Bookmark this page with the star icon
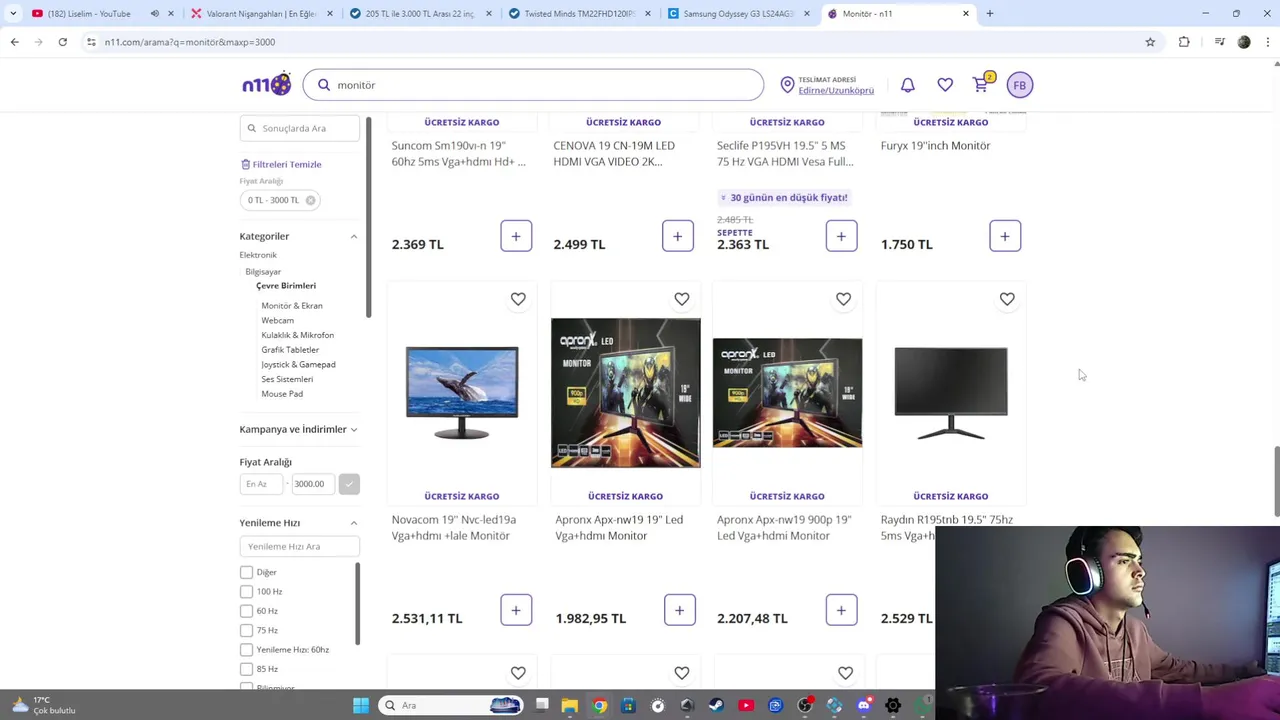Viewport: 1280px width, 720px height. pyautogui.click(x=1150, y=42)
